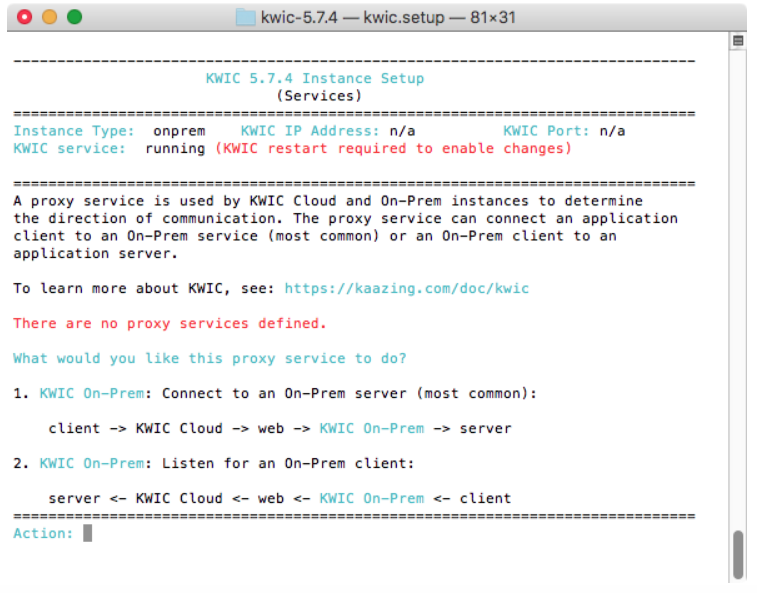Maximize the terminal with green button
The image size is (757, 593).
[74, 17]
